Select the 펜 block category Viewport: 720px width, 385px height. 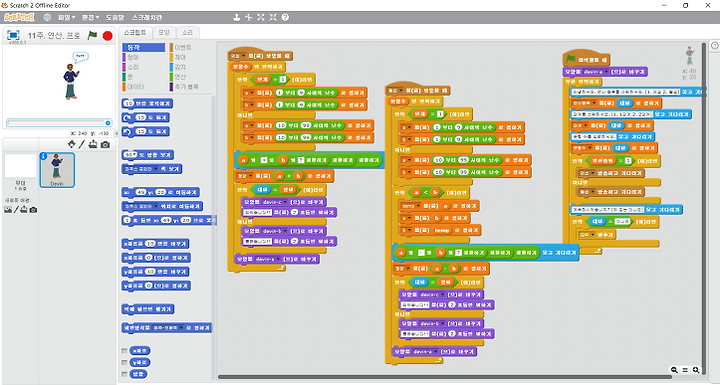pyautogui.click(x=143, y=77)
